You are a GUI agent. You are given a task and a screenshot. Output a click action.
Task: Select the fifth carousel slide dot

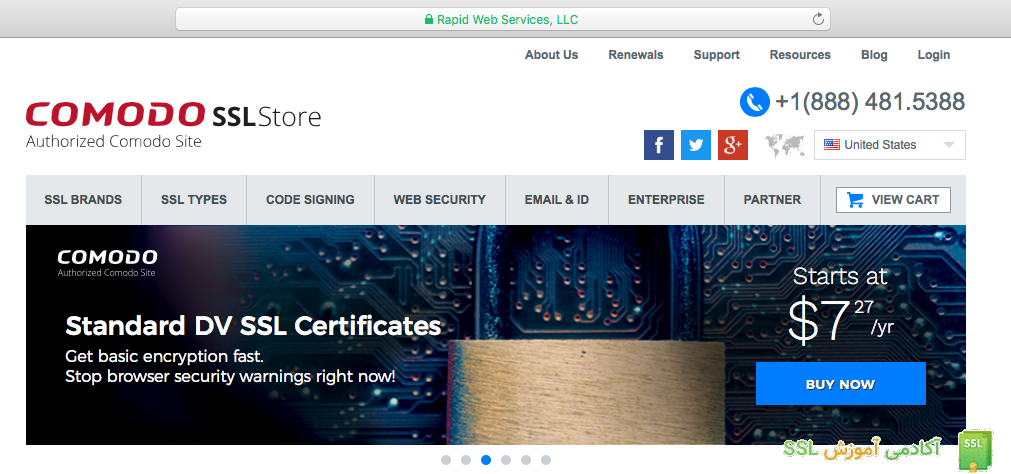click(x=525, y=460)
